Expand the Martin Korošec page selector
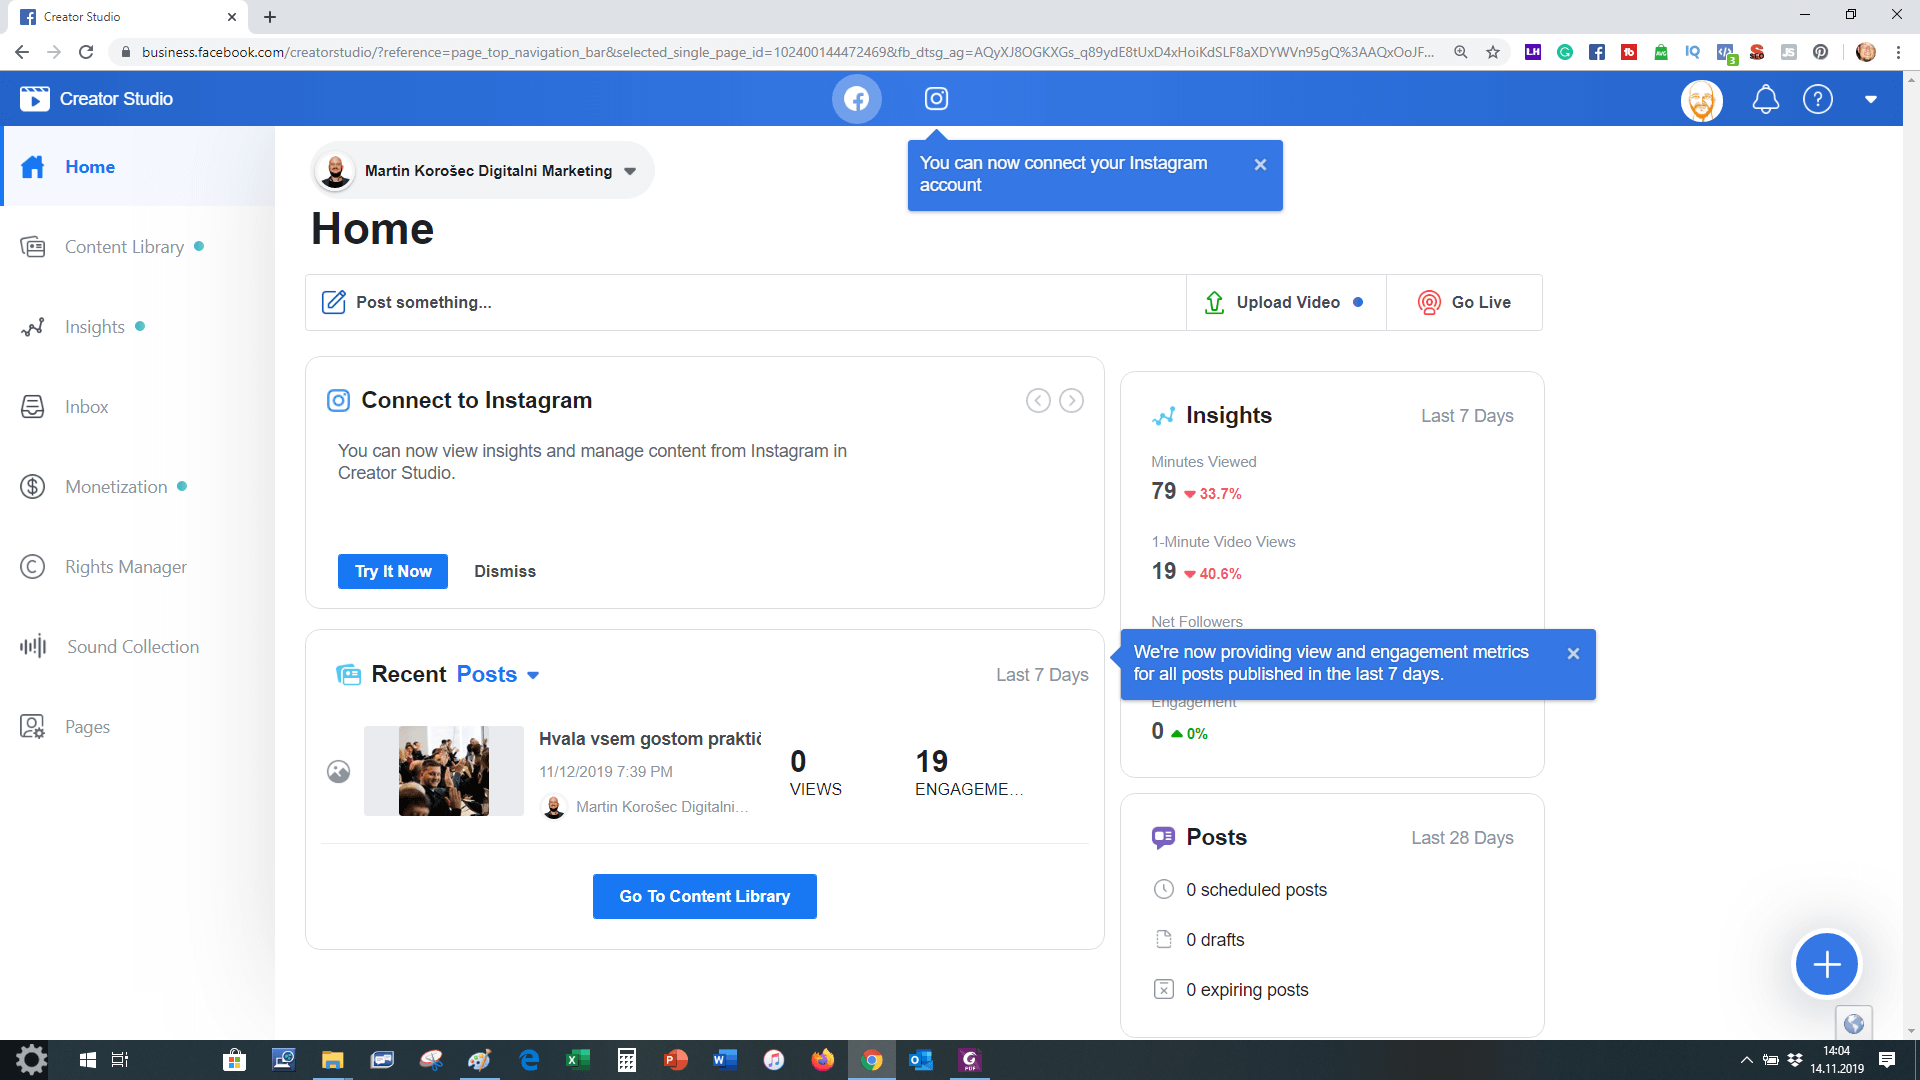This screenshot has height=1080, width=1920. click(630, 171)
